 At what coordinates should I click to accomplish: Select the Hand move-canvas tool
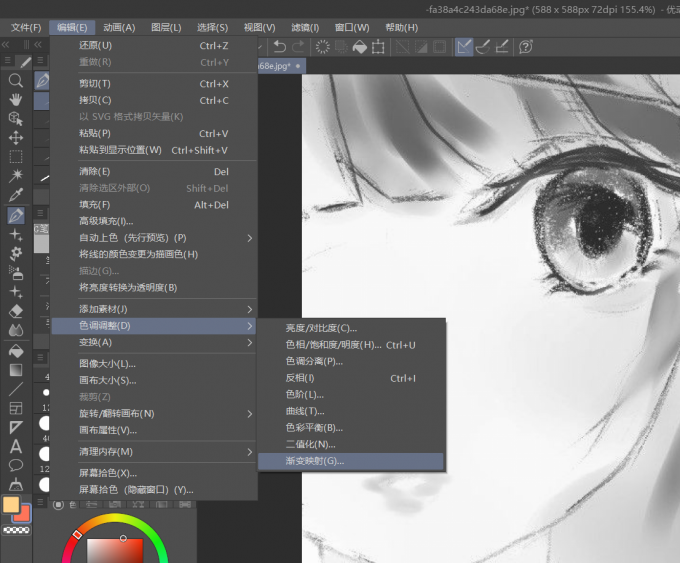pos(16,99)
